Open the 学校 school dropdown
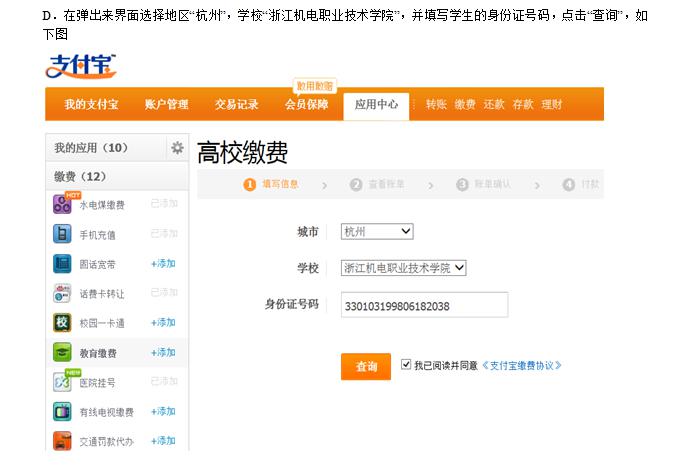This screenshot has width=693, height=465. [x=404, y=268]
